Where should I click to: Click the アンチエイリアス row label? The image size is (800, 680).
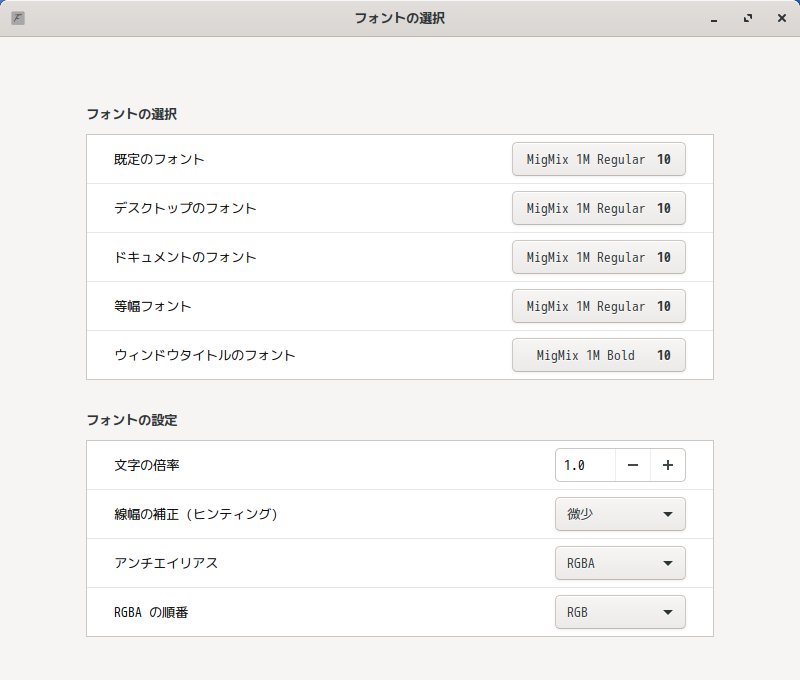(x=166, y=563)
